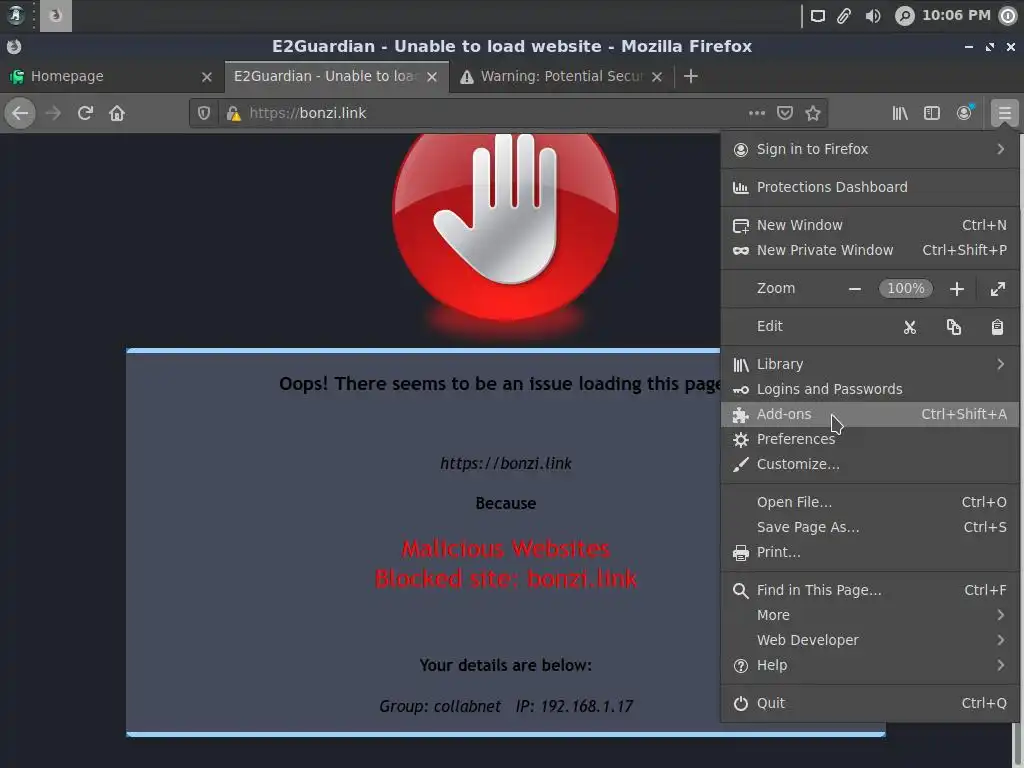The width and height of the screenshot is (1024, 768).
Task: Open the power button in top panel
Action: click(1009, 16)
